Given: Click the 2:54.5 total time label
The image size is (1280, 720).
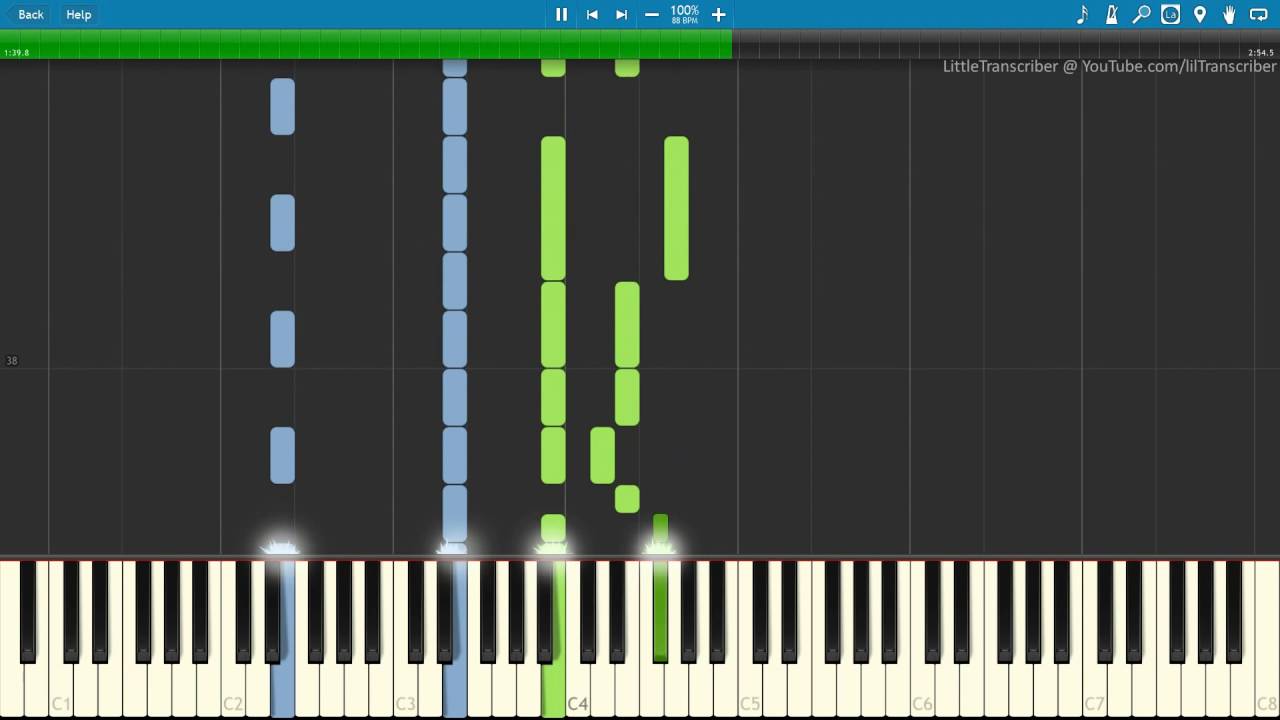Looking at the screenshot, I should [1260, 53].
